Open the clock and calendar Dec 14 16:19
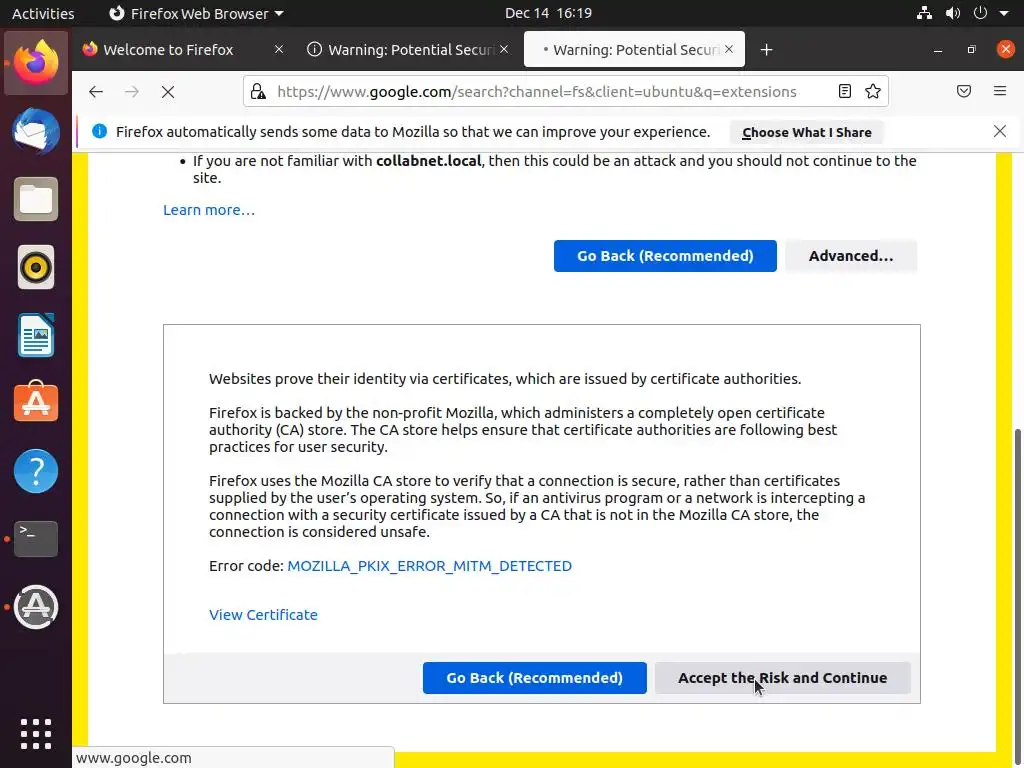This screenshot has width=1024, height=768. pos(548,13)
